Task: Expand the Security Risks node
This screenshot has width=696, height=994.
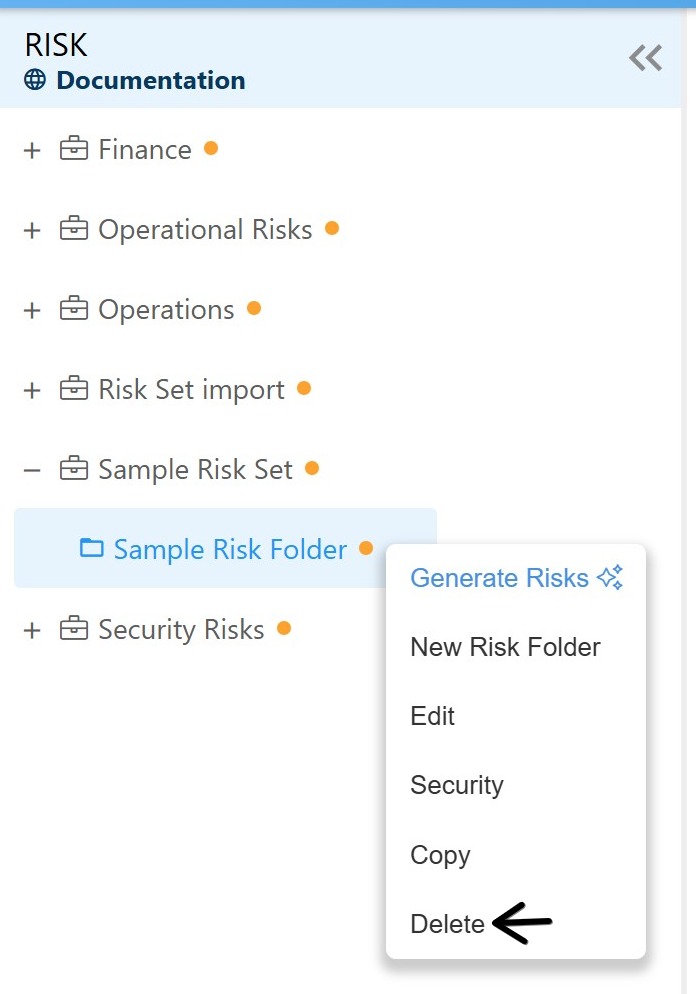Action: tap(32, 630)
